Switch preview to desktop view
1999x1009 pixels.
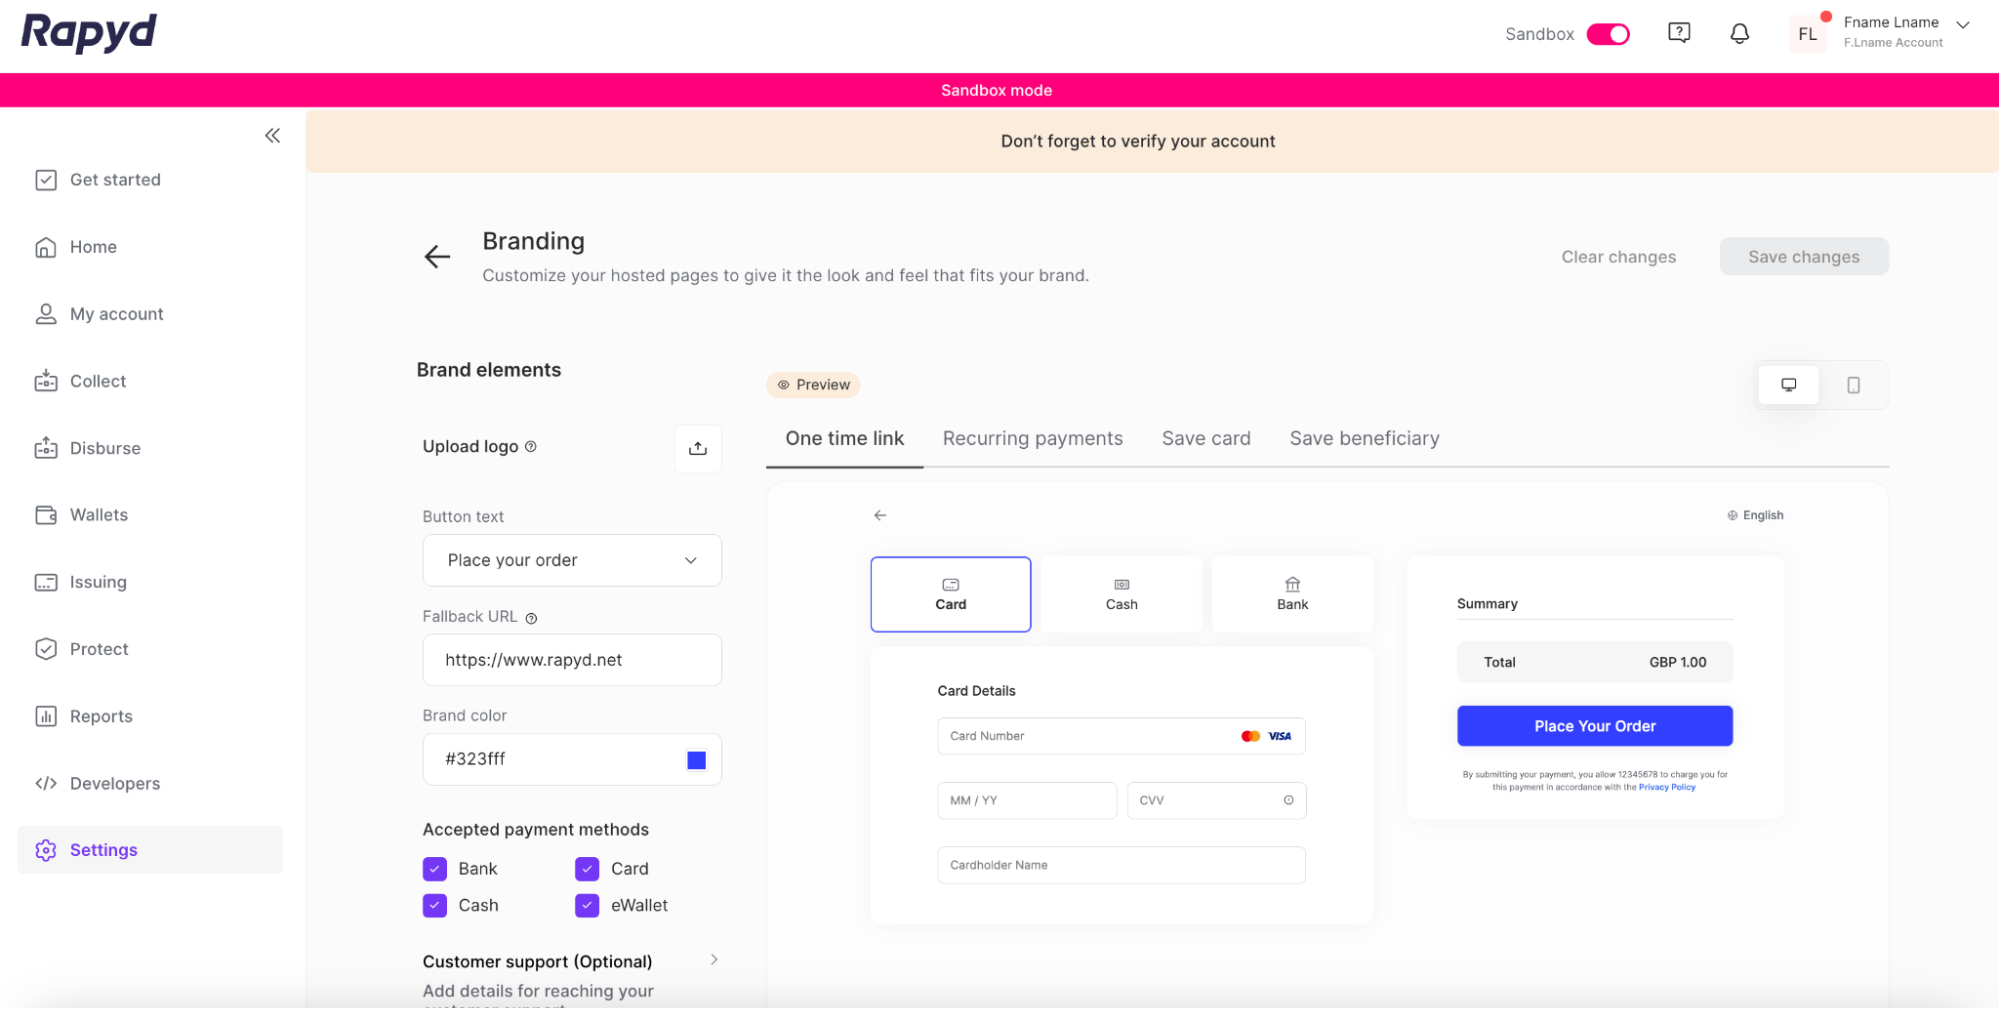point(1788,385)
